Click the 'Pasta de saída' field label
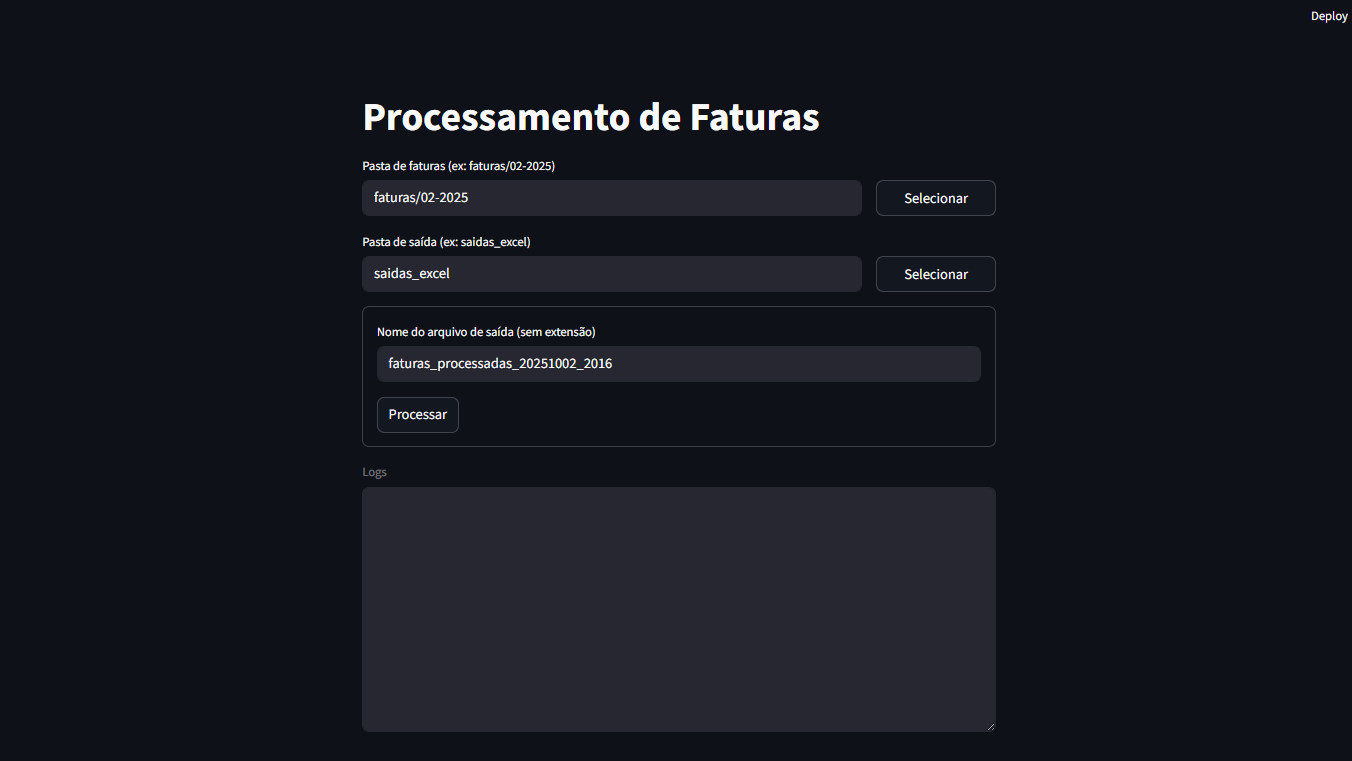Screen dimensions: 1352x761 click(399, 242)
